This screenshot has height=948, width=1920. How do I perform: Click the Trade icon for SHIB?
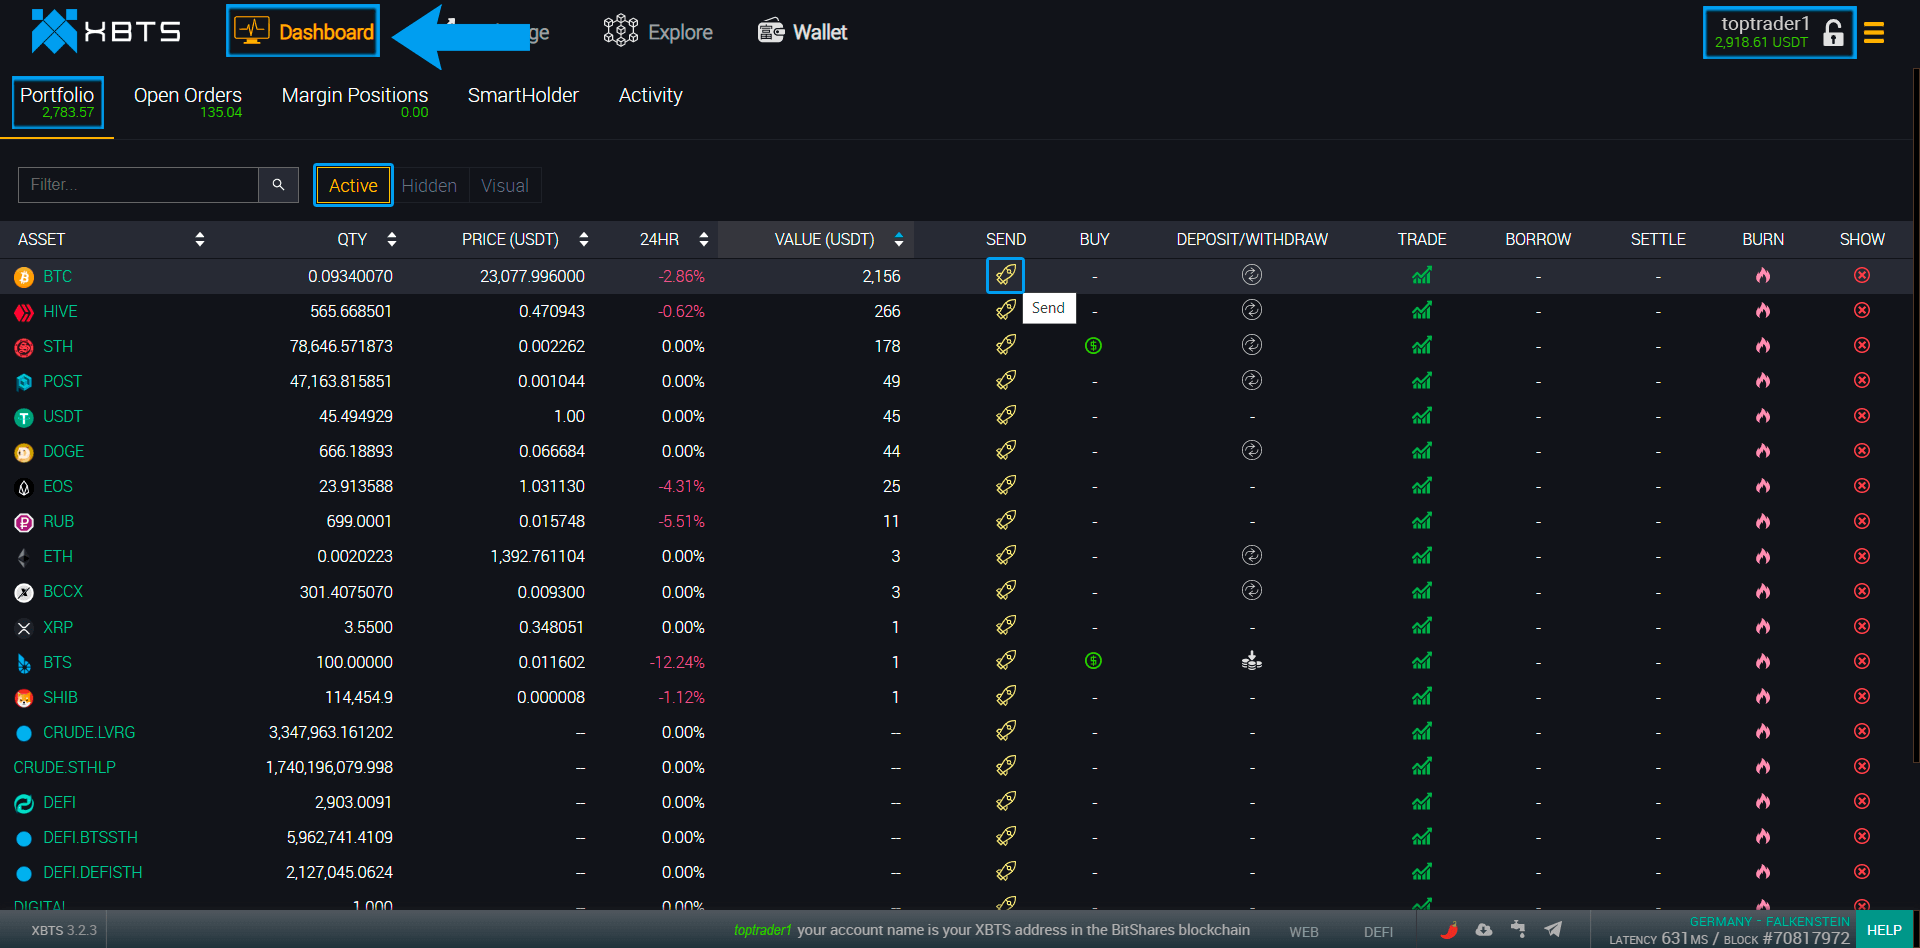[1422, 696]
